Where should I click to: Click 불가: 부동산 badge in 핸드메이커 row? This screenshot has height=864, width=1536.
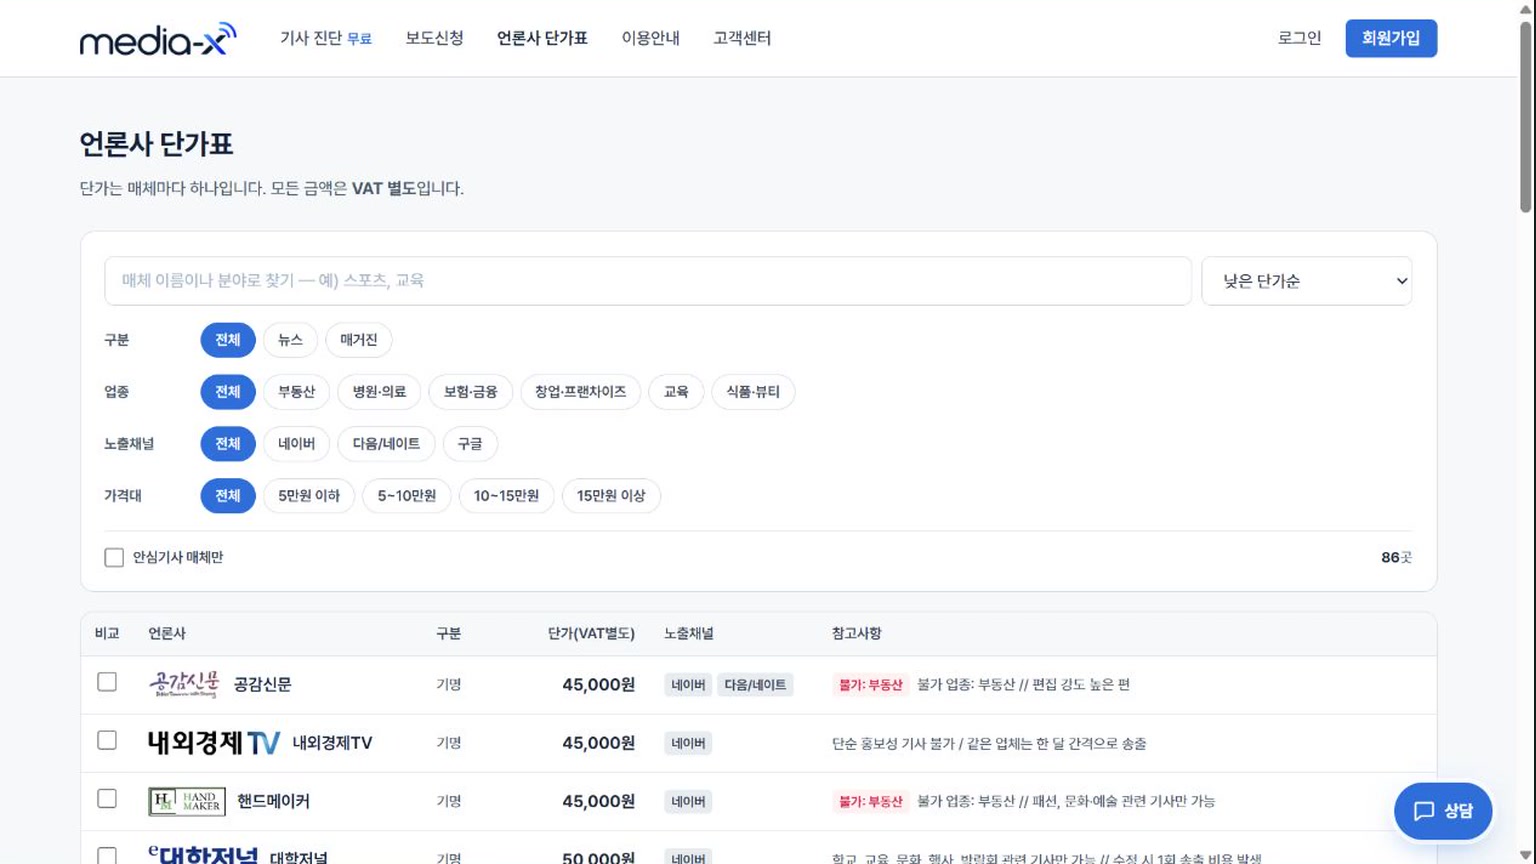[871, 801]
